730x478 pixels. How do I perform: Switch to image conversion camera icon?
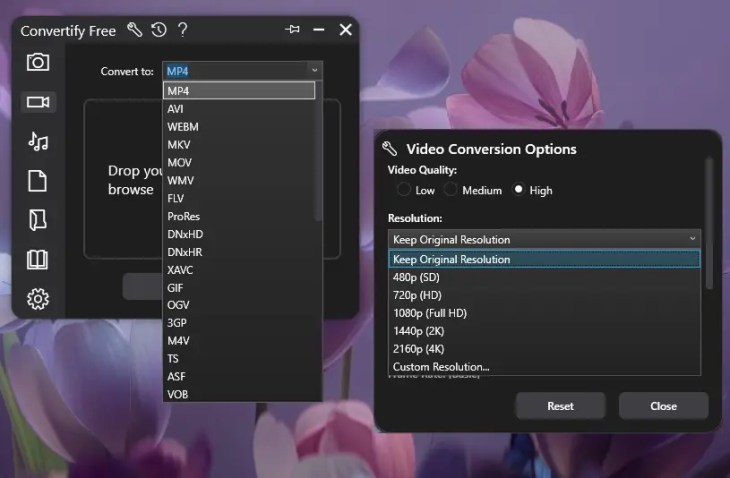[x=38, y=62]
